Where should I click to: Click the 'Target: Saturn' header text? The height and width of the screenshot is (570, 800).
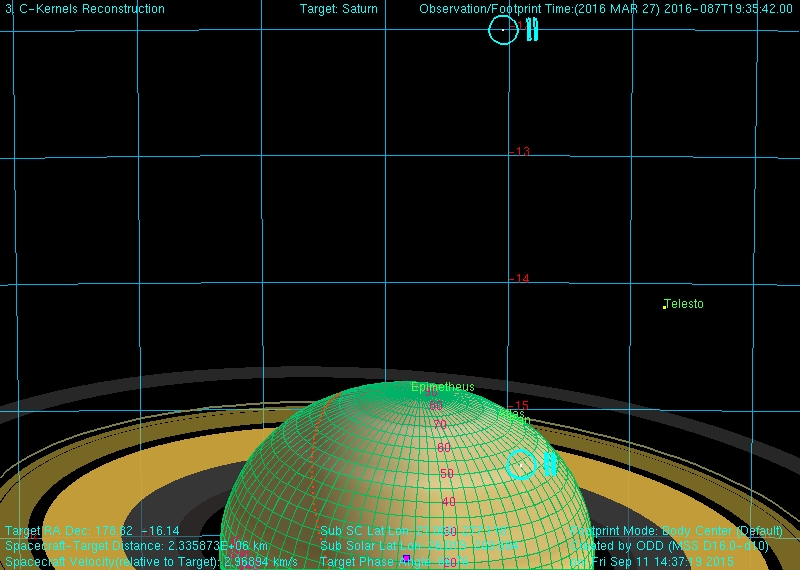click(x=339, y=9)
